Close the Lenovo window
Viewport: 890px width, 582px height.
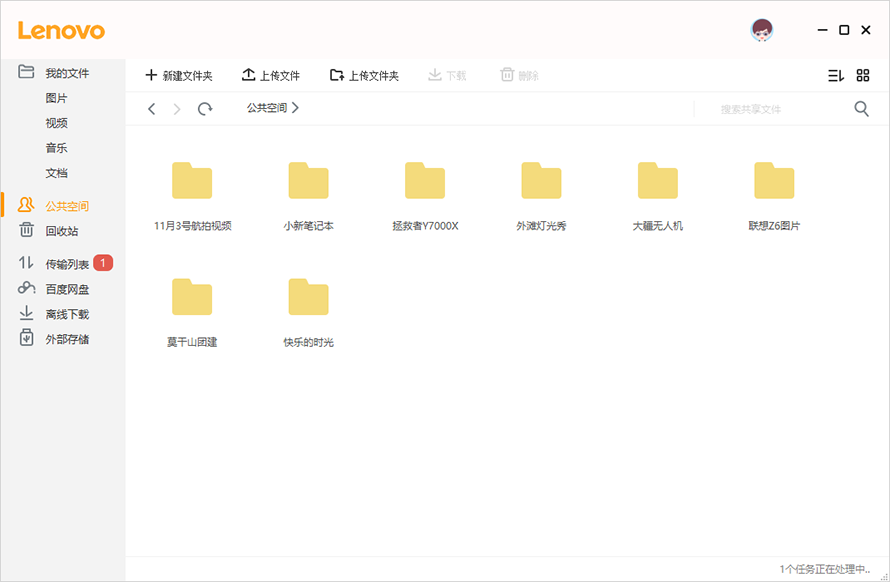click(x=866, y=30)
